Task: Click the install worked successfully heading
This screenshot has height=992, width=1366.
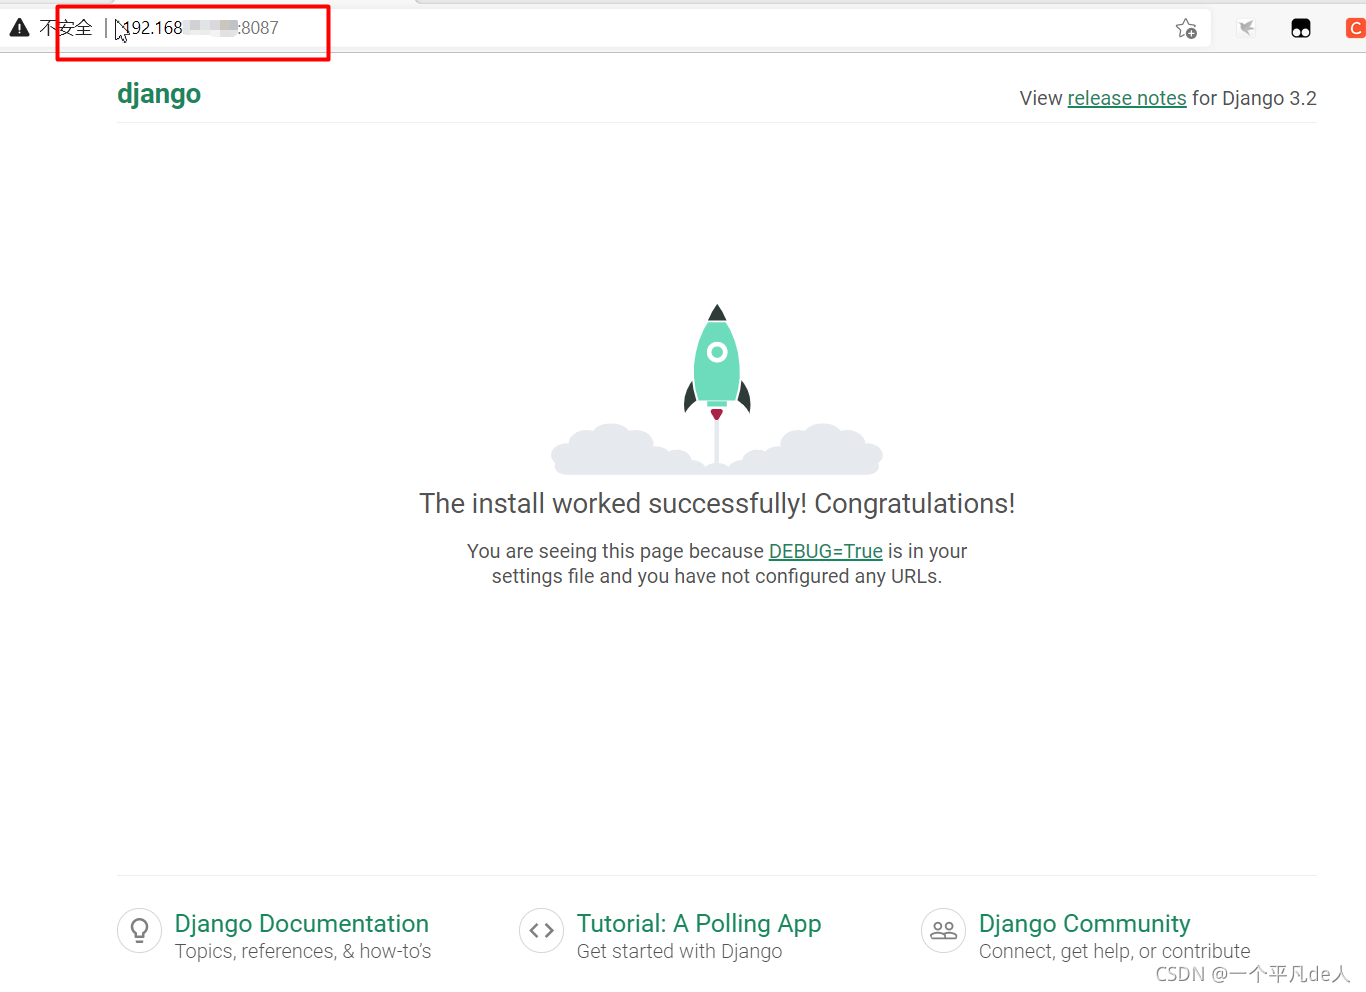Action: tap(717, 503)
